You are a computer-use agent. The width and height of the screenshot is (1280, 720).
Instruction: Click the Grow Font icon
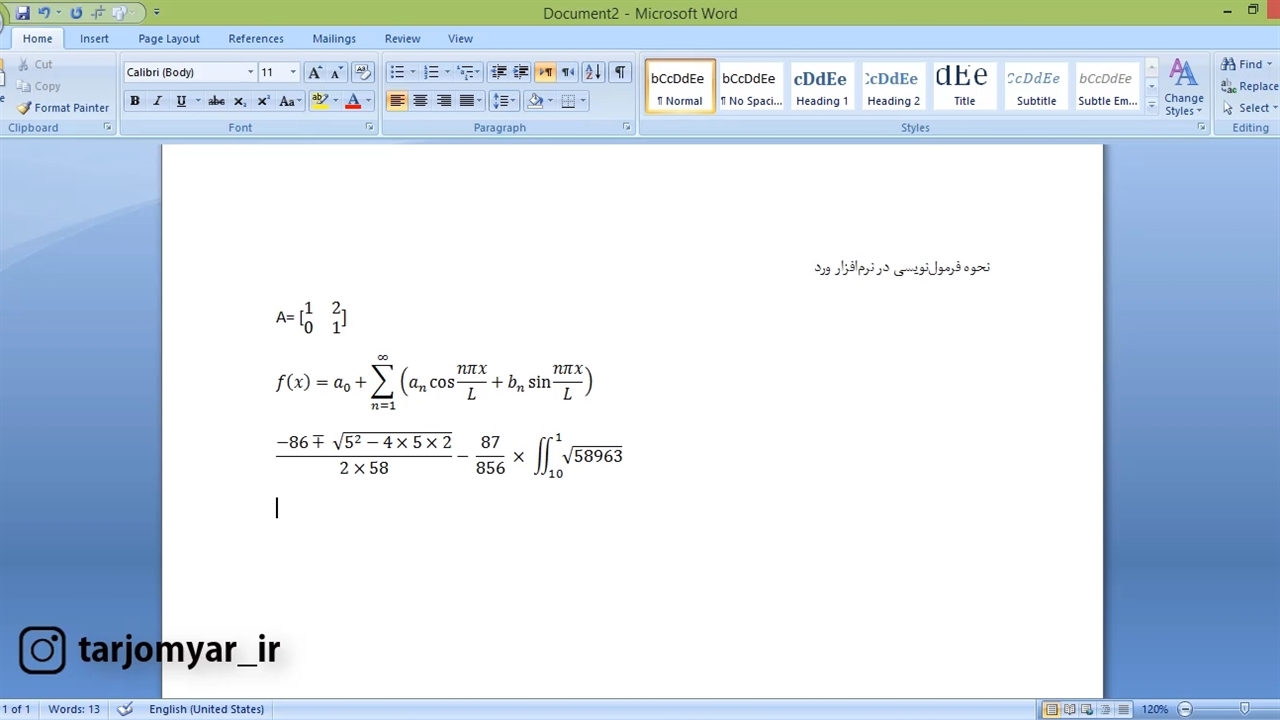[x=315, y=72]
